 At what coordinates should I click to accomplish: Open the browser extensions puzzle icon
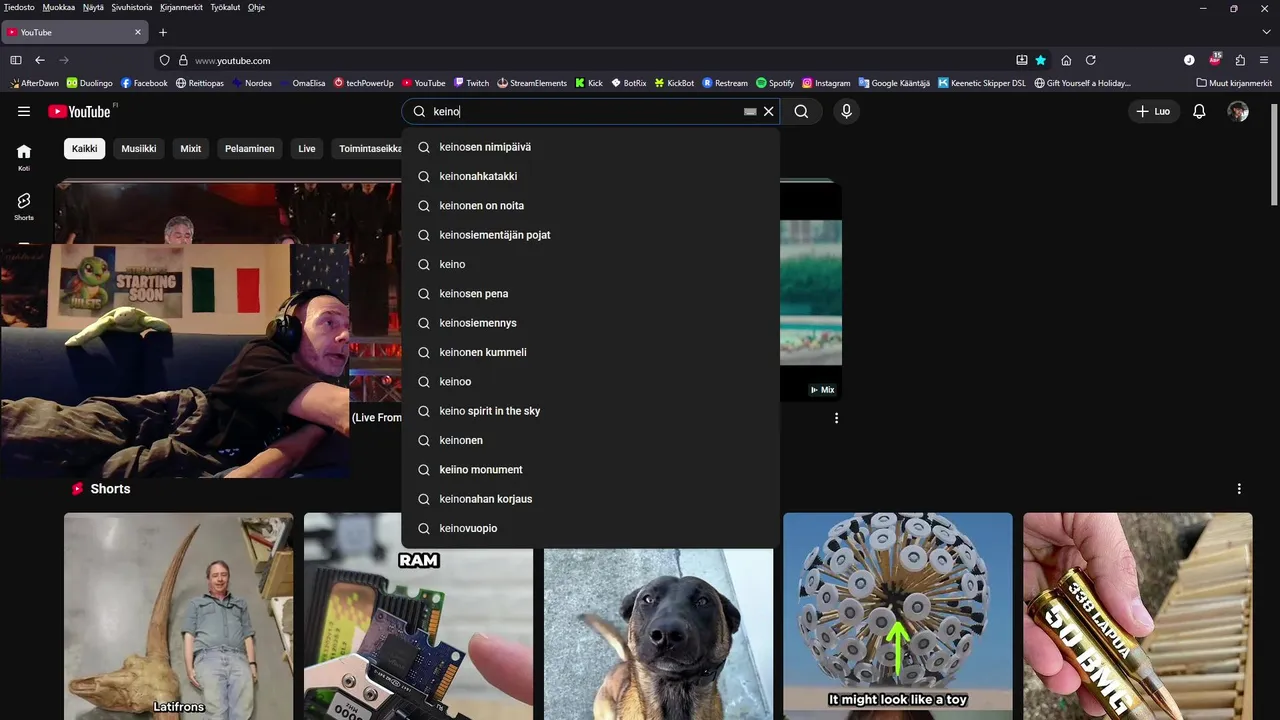tap(1240, 60)
